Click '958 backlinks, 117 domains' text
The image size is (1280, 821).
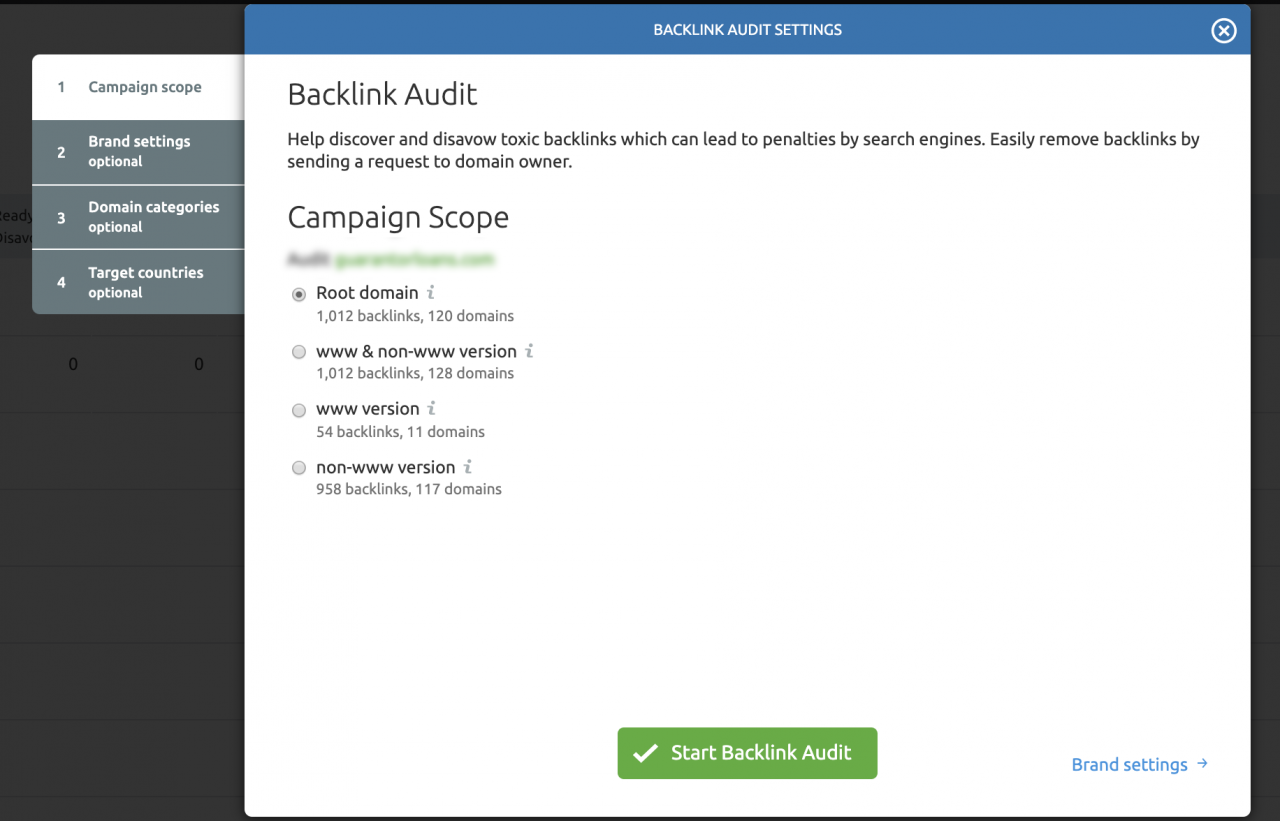click(409, 489)
